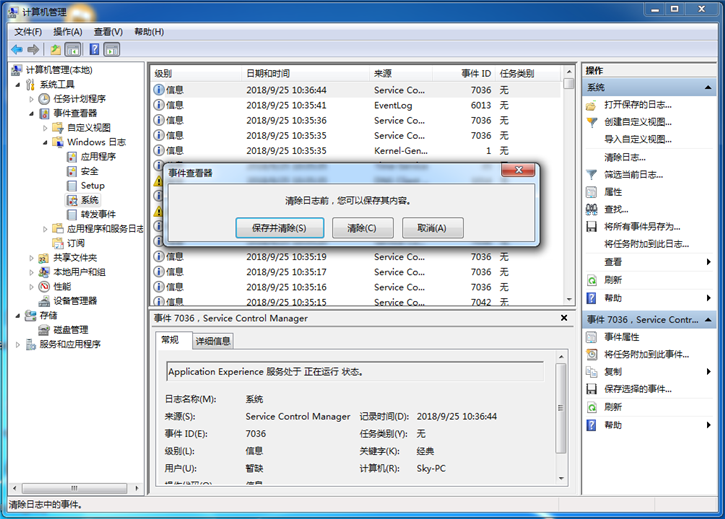
Task: Click the back arrow toolbar icon
Action: tap(17, 49)
